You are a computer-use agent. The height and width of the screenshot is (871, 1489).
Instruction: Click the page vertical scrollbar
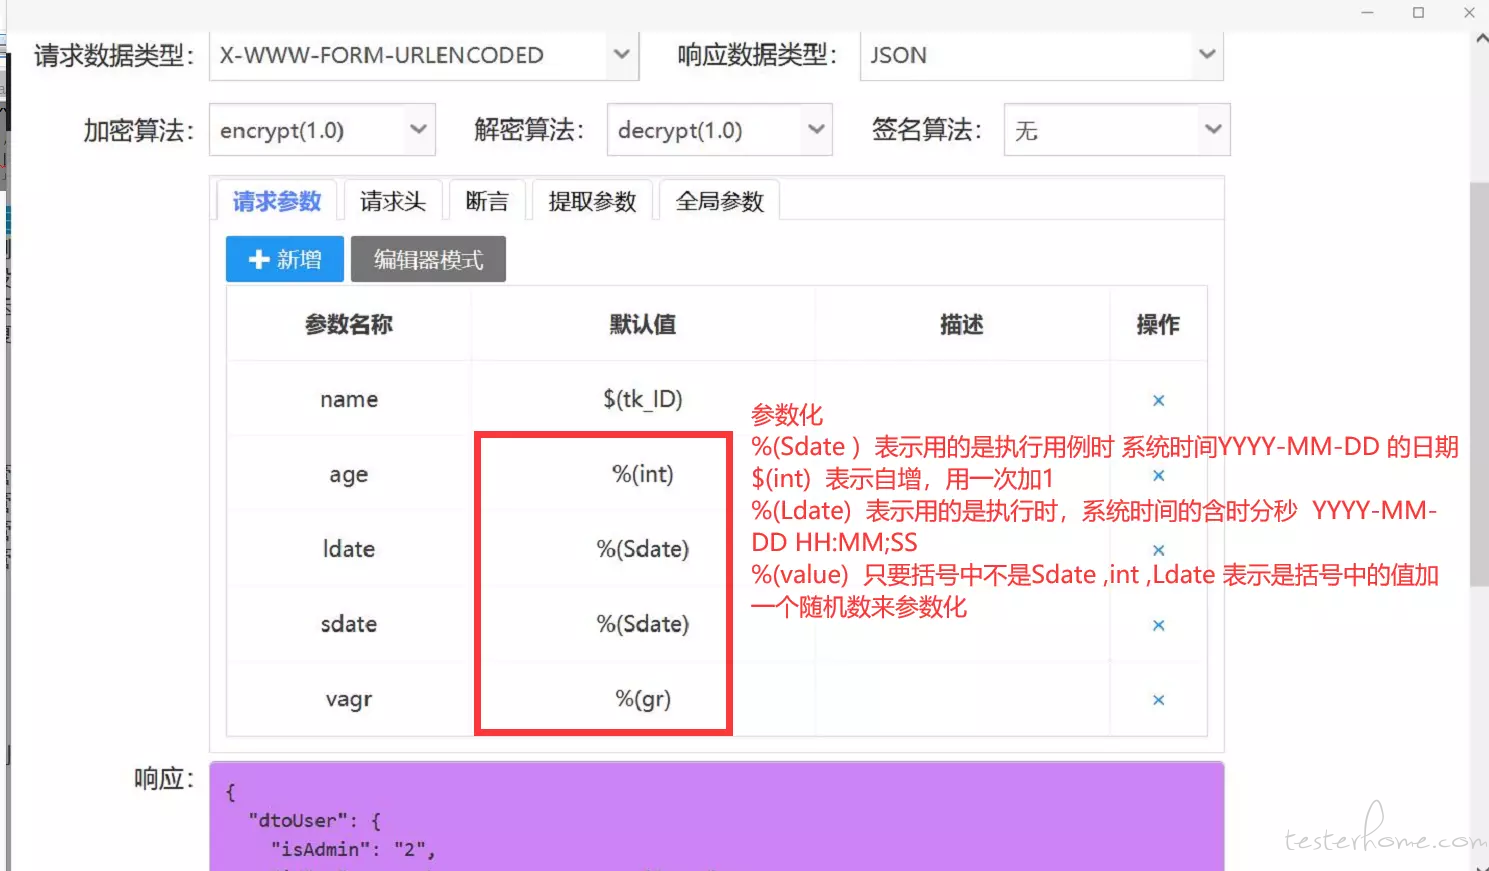[x=1479, y=384]
